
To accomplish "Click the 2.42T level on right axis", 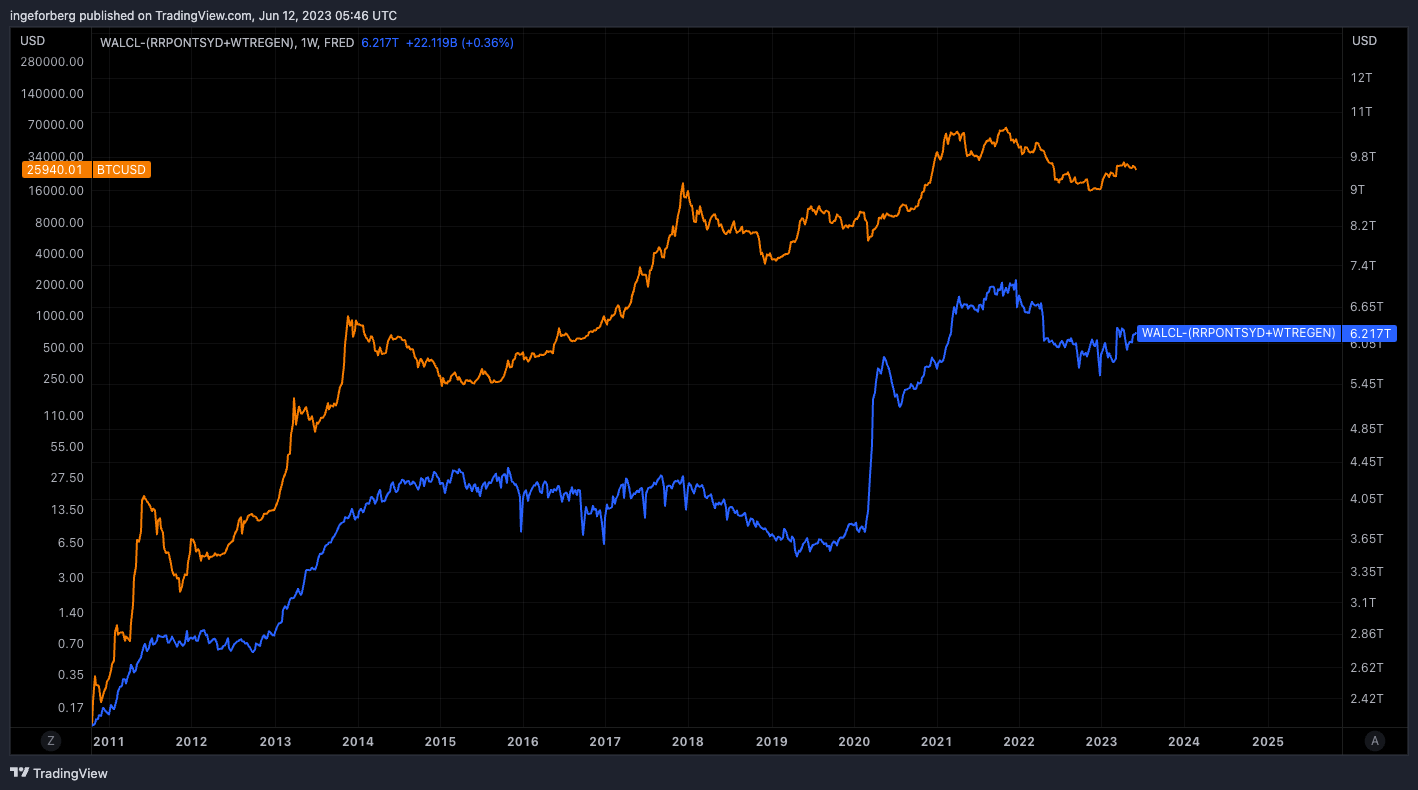I will [1367, 698].
